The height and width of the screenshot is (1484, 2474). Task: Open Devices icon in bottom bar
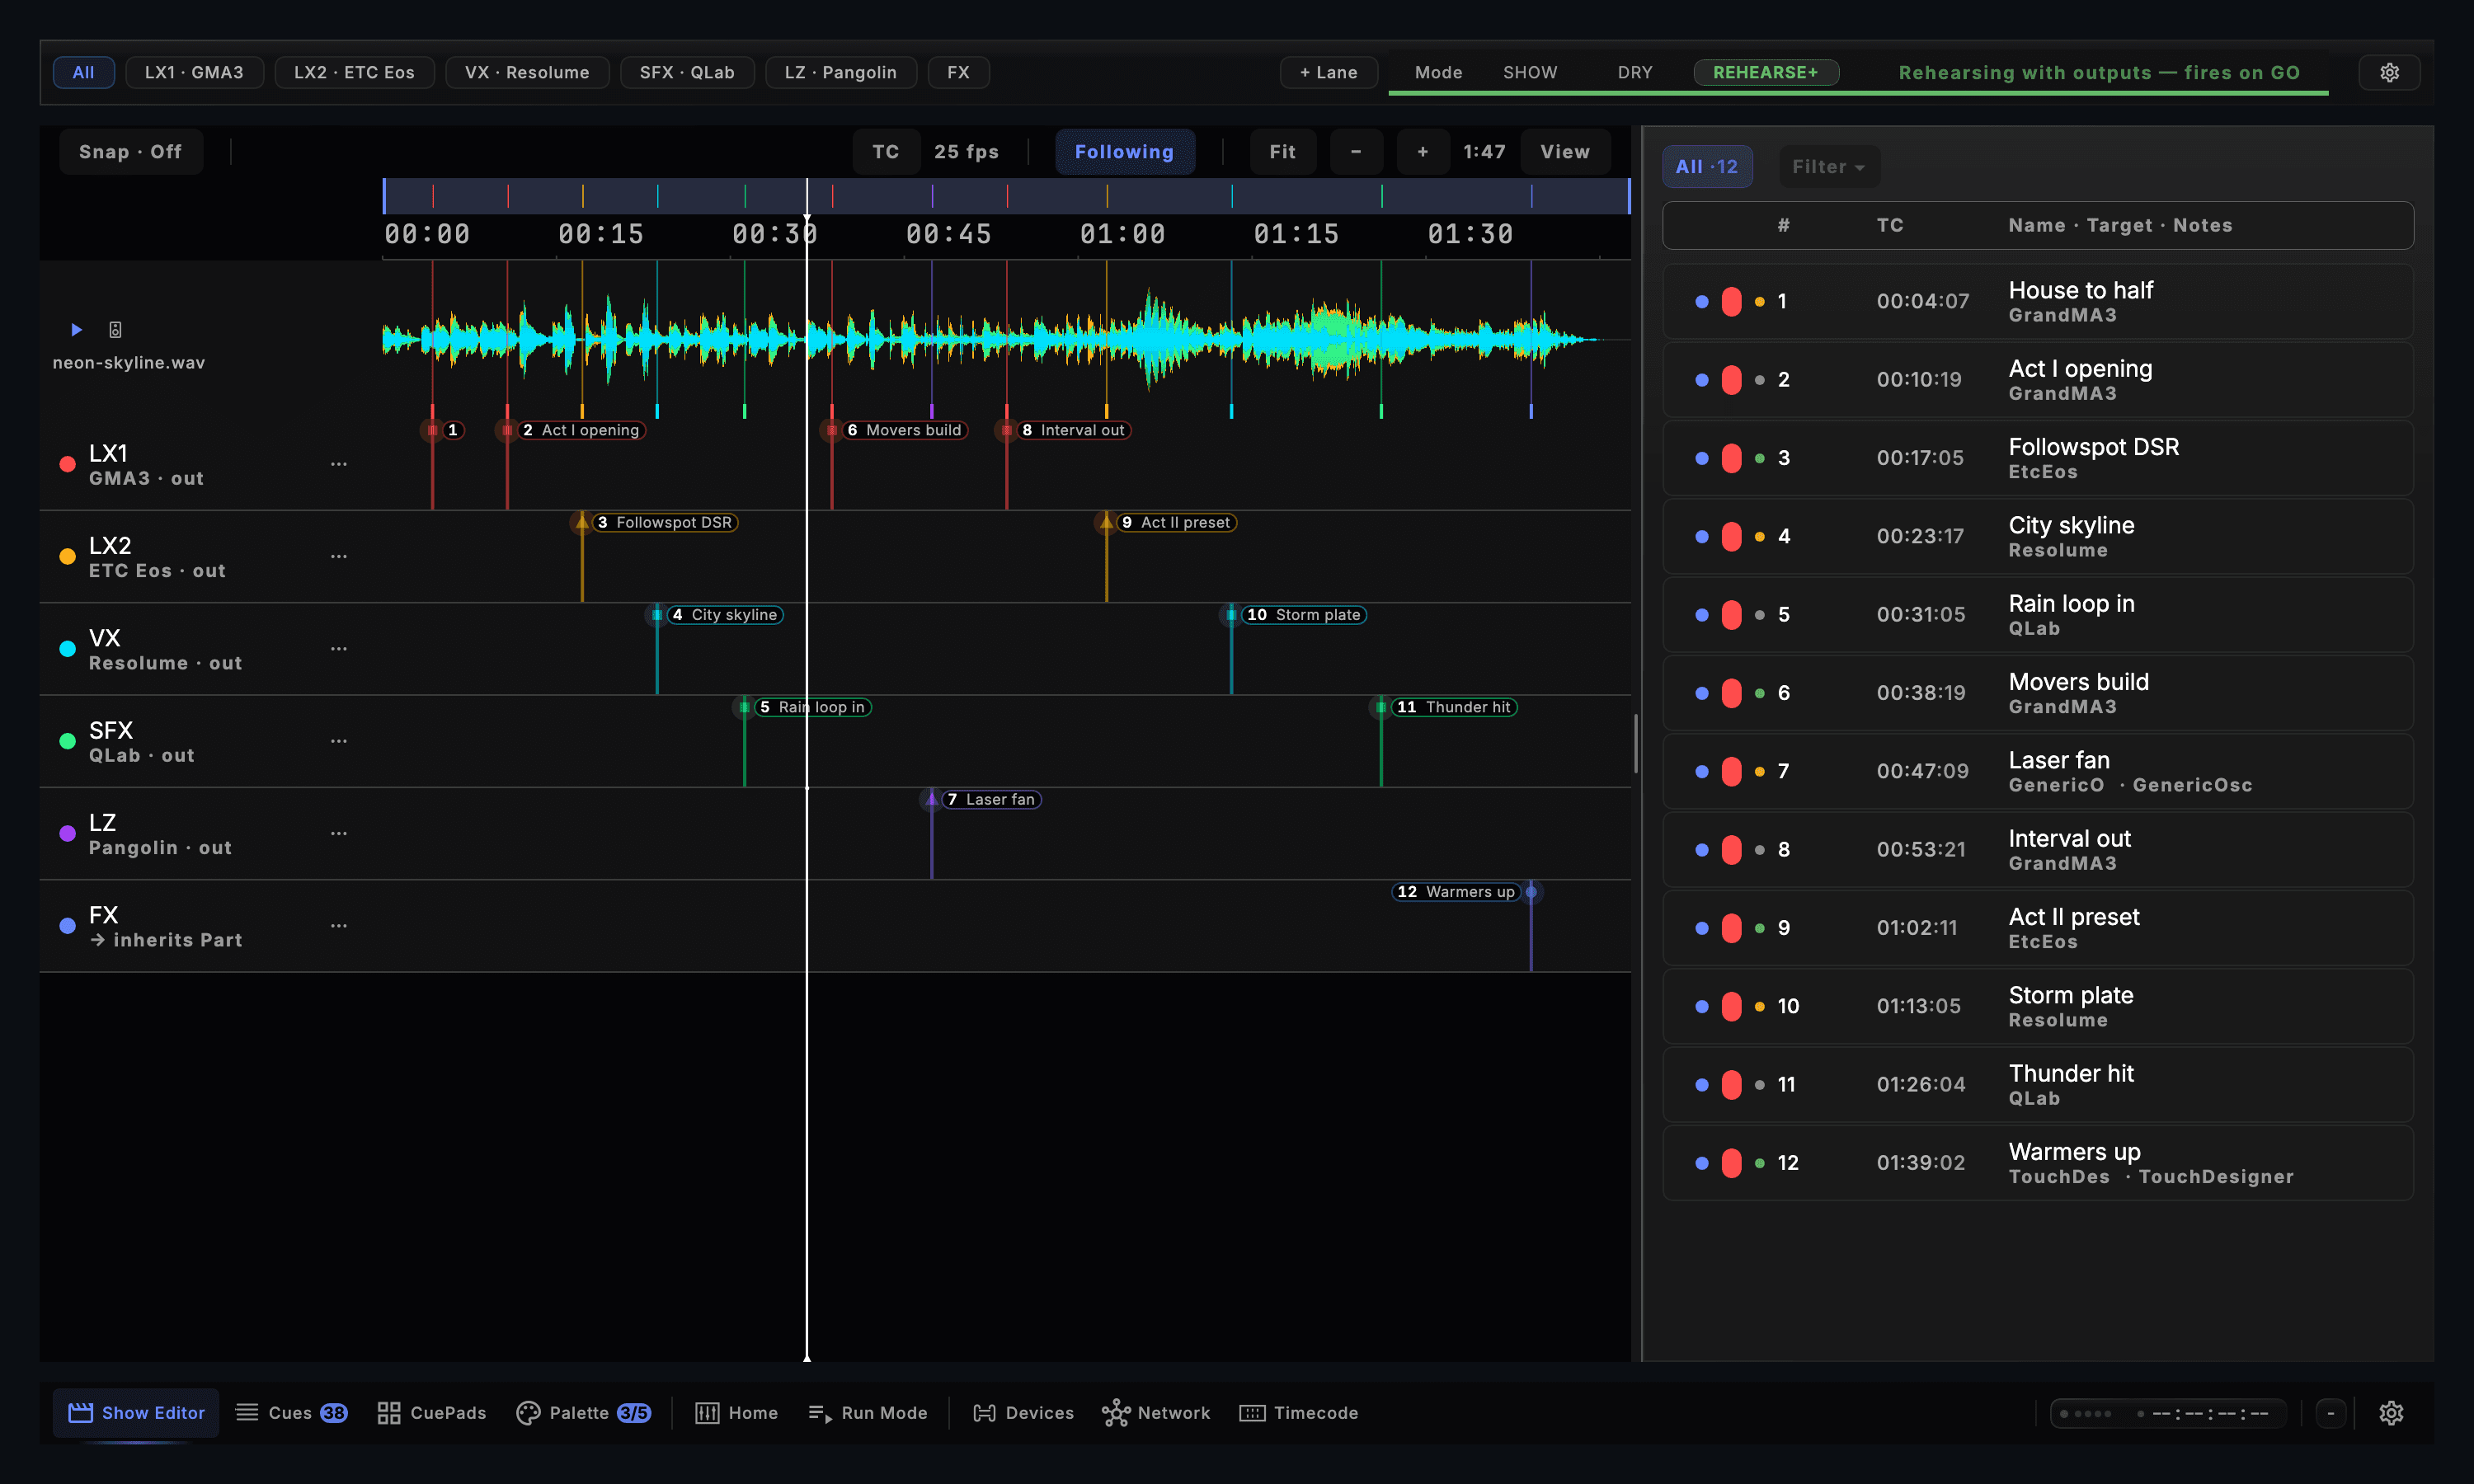[x=984, y=1412]
